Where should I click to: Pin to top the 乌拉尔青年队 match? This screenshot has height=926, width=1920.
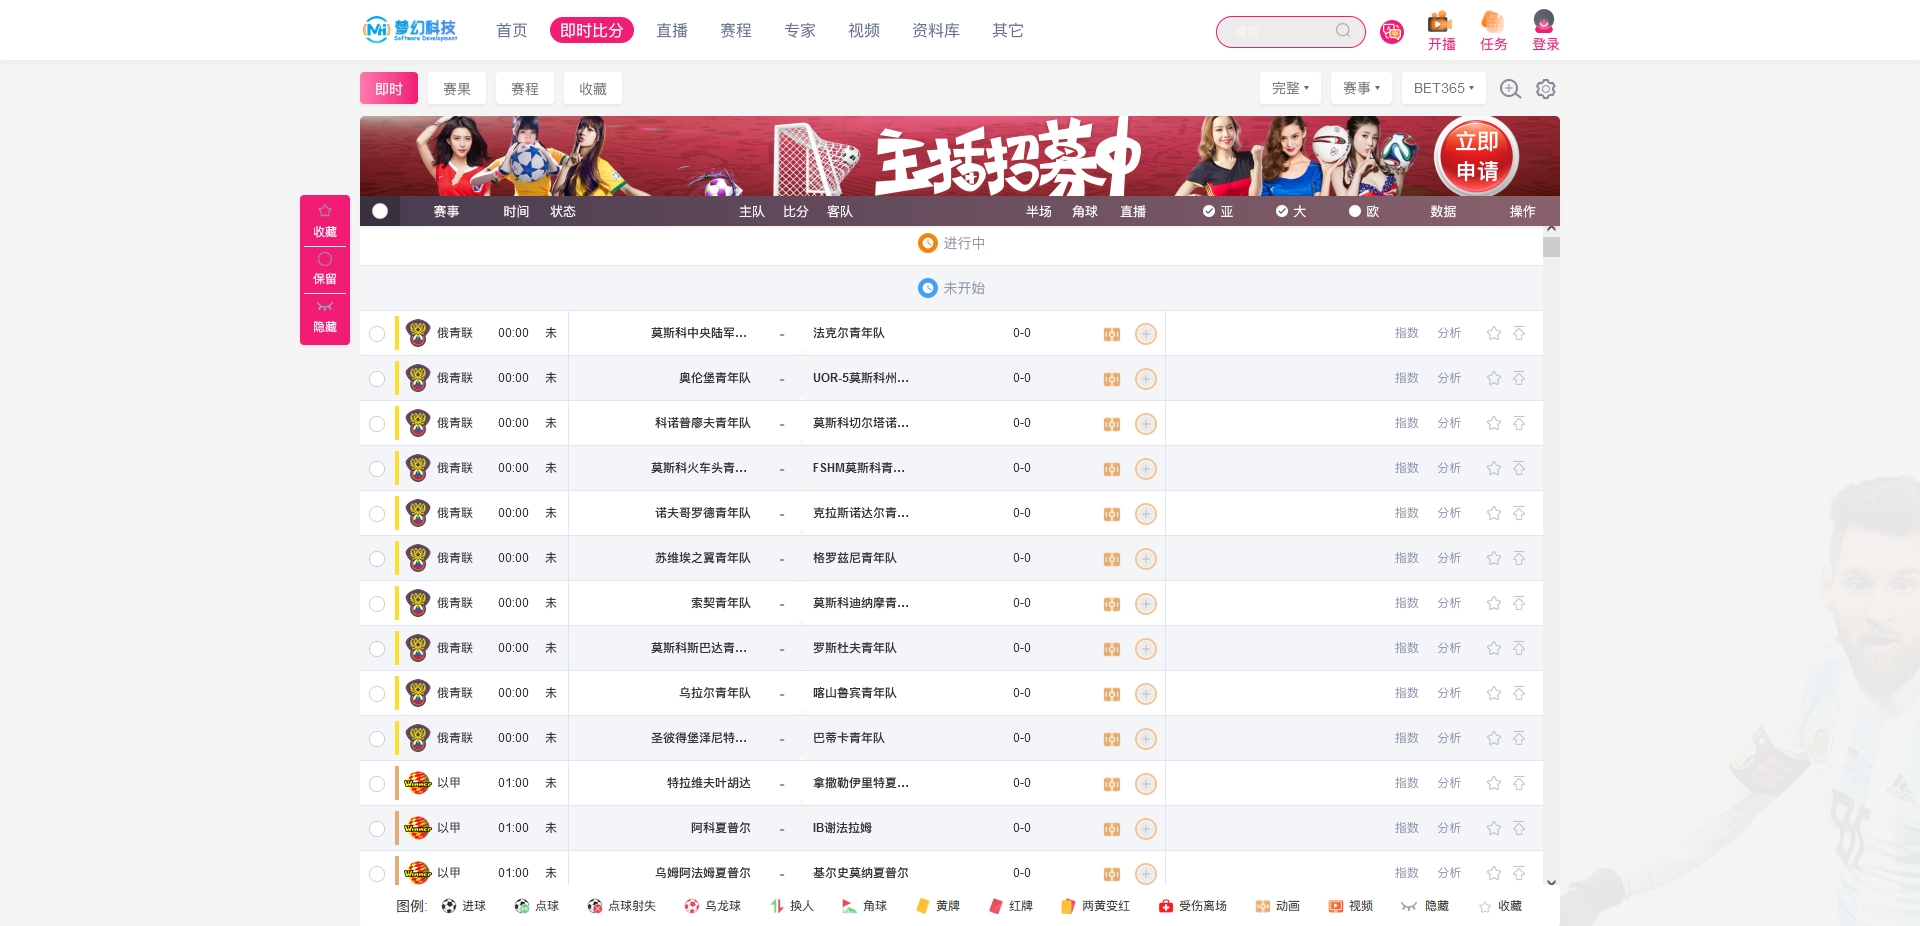[1519, 693]
